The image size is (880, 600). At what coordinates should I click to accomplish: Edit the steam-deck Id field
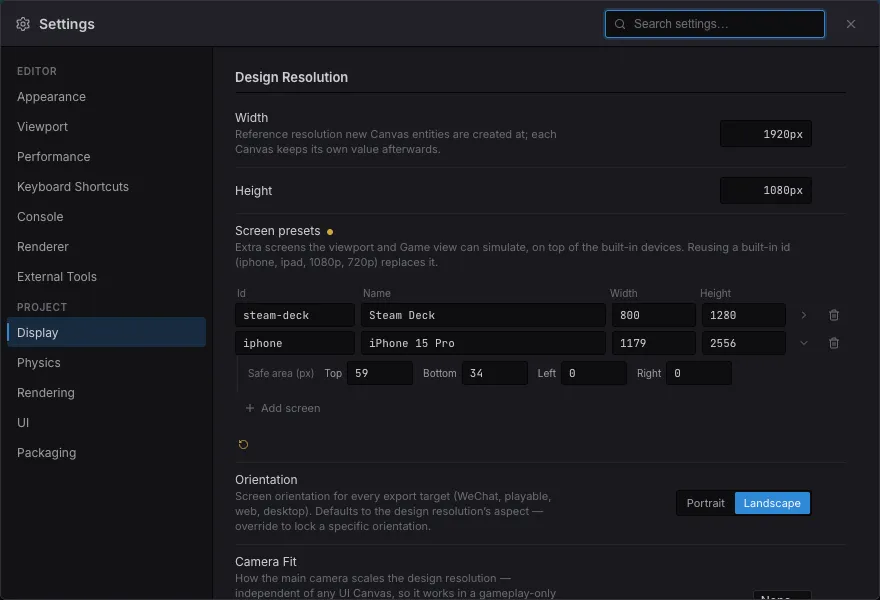tap(295, 315)
